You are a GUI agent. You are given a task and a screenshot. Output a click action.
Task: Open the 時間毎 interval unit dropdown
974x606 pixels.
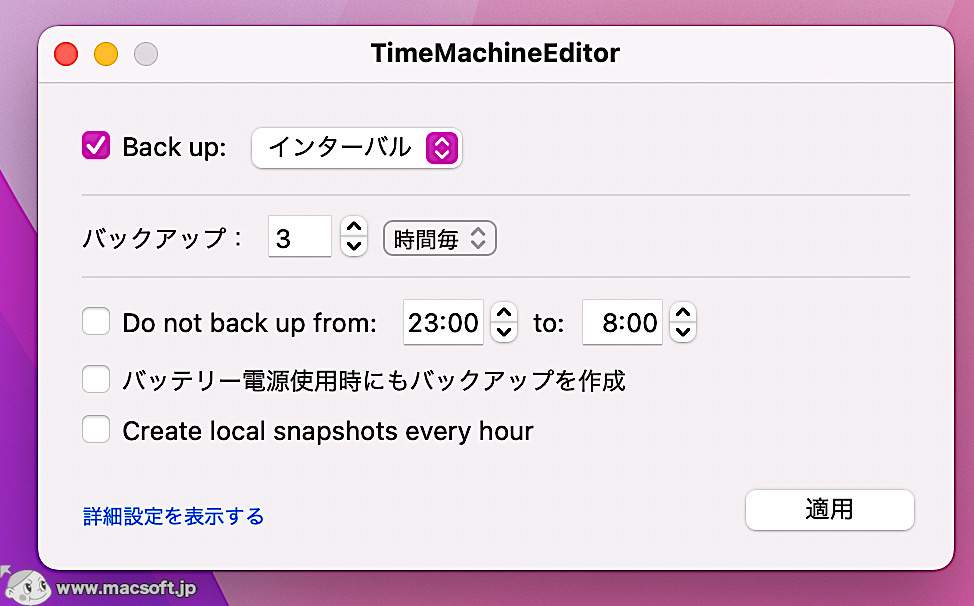point(439,237)
